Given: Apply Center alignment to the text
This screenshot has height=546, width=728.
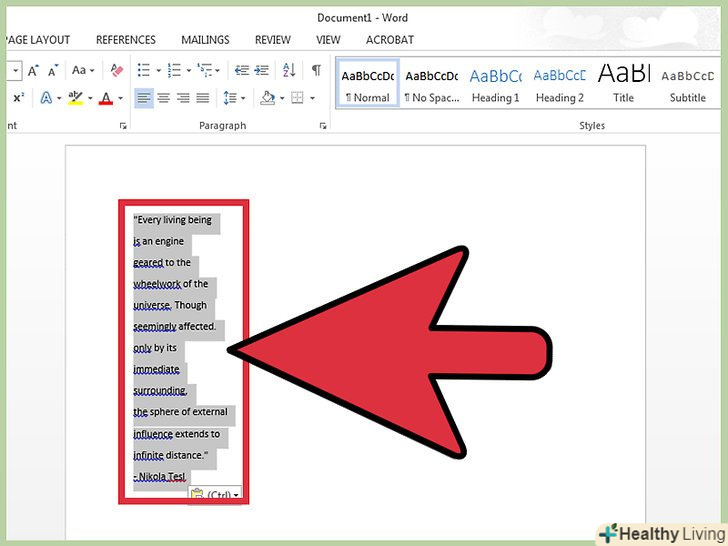Looking at the screenshot, I should click(x=164, y=98).
